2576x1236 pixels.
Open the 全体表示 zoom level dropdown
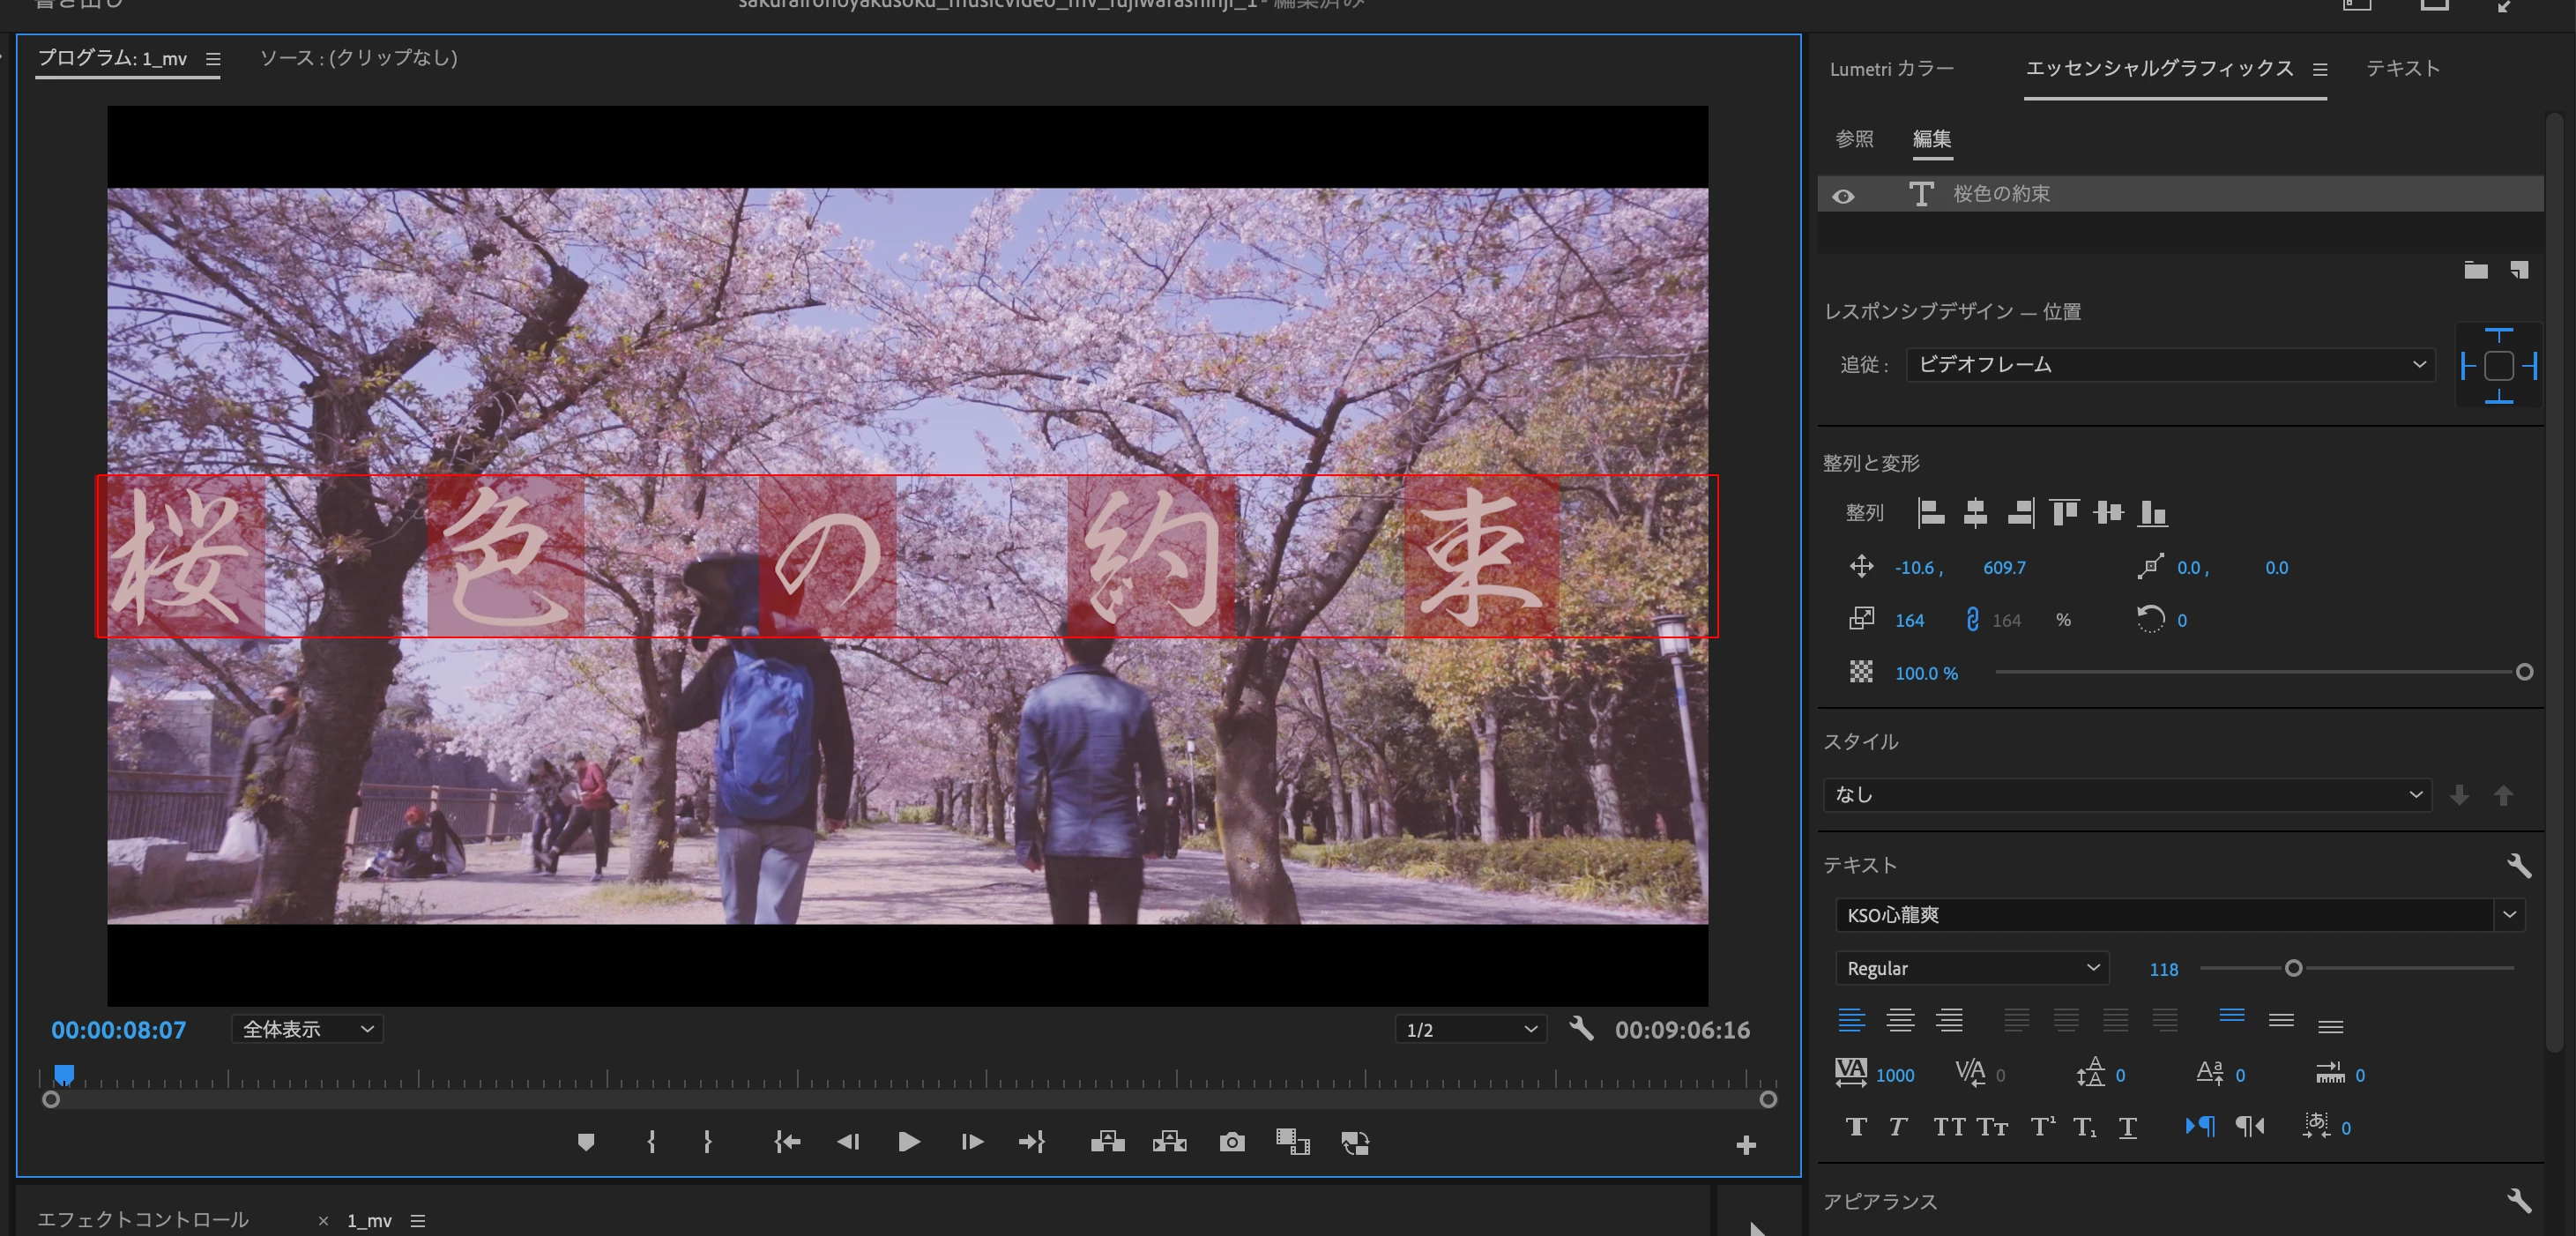point(308,1029)
